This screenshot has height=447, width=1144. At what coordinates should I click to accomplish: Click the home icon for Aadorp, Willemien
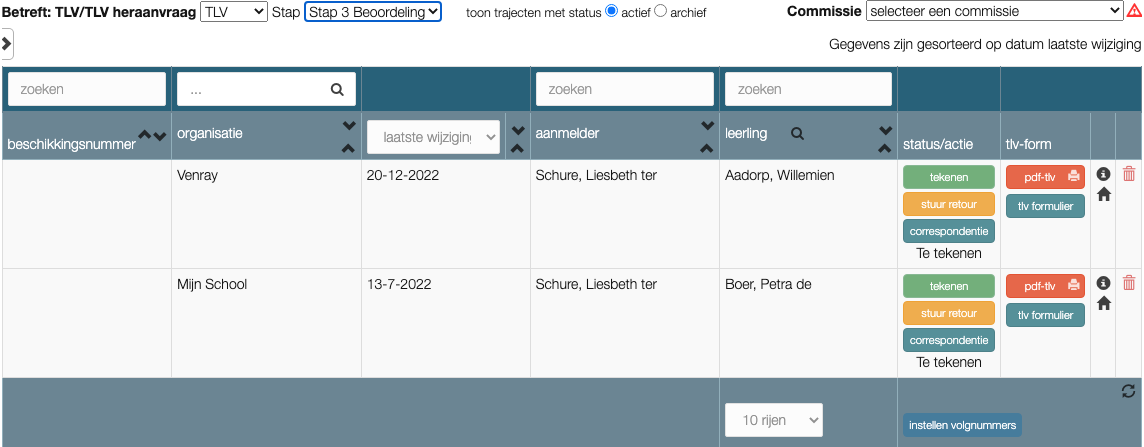click(1104, 194)
